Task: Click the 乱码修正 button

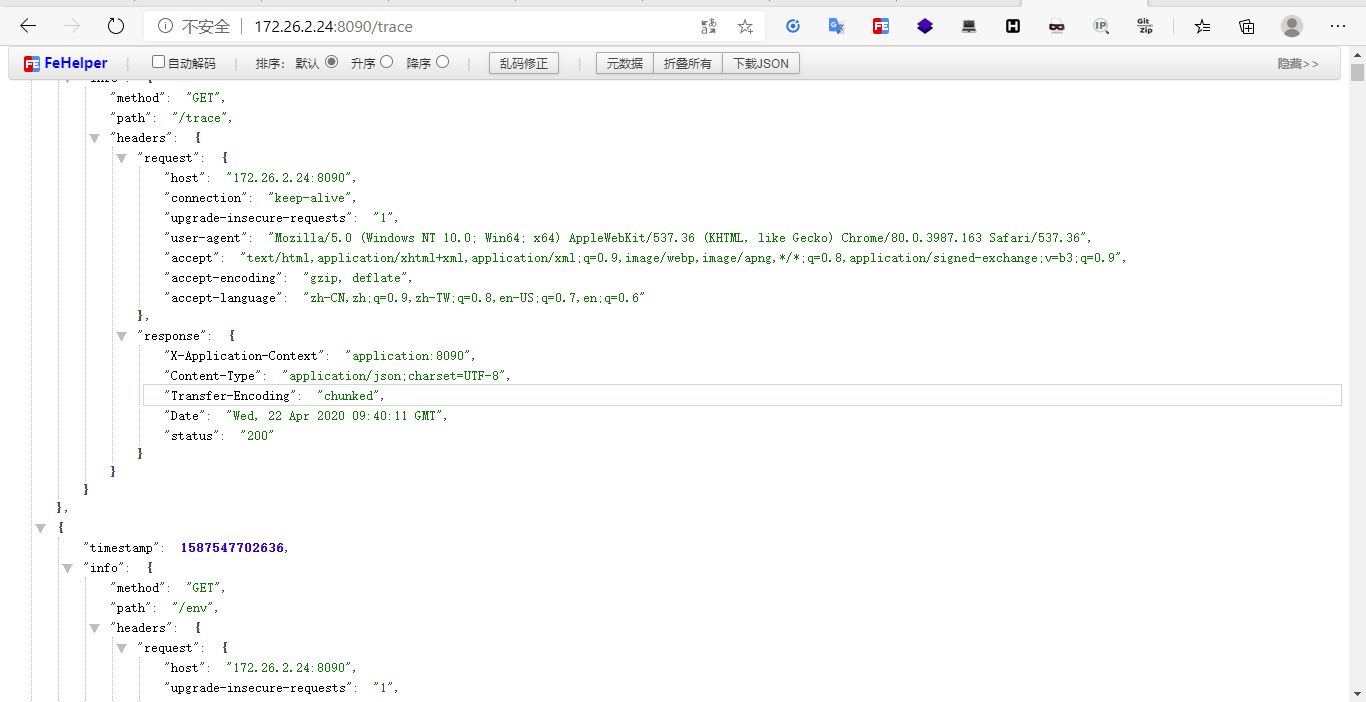Action: click(524, 63)
